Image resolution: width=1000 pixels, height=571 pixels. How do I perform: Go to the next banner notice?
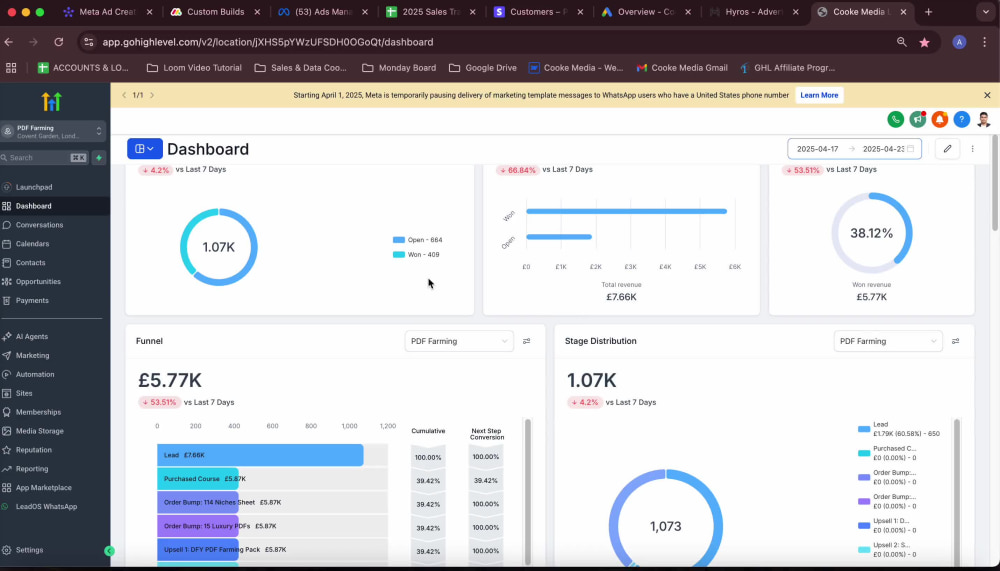pyautogui.click(x=152, y=95)
